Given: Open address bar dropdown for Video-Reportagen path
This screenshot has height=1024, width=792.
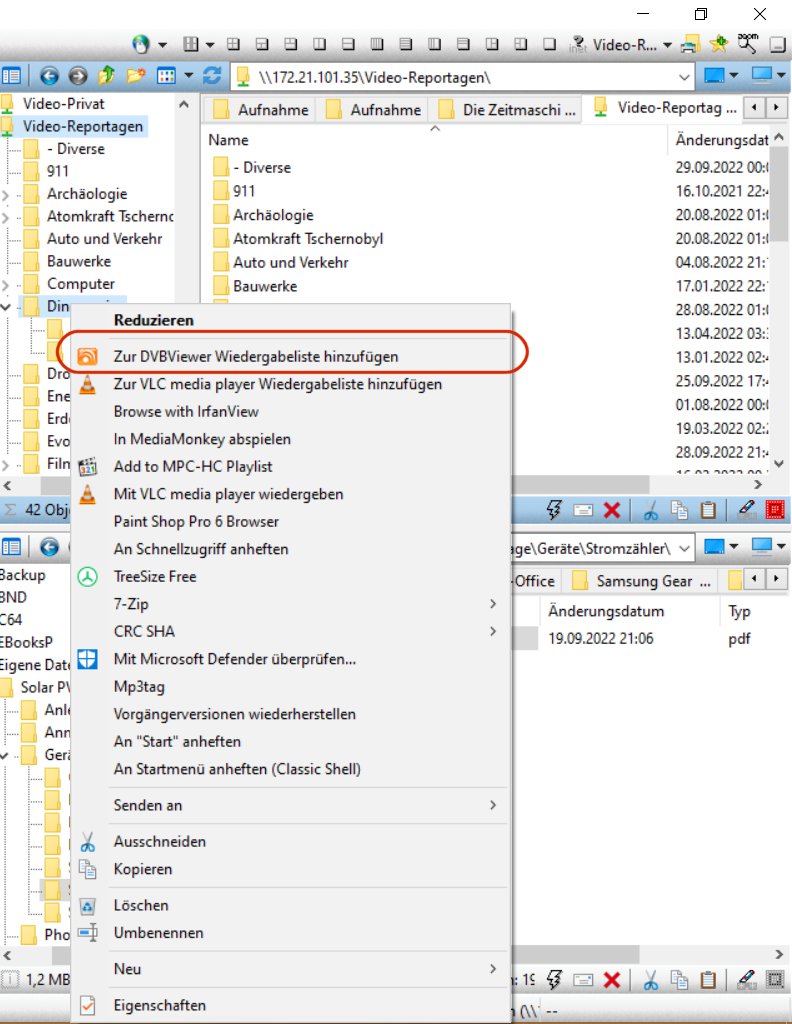Looking at the screenshot, I should pos(684,77).
